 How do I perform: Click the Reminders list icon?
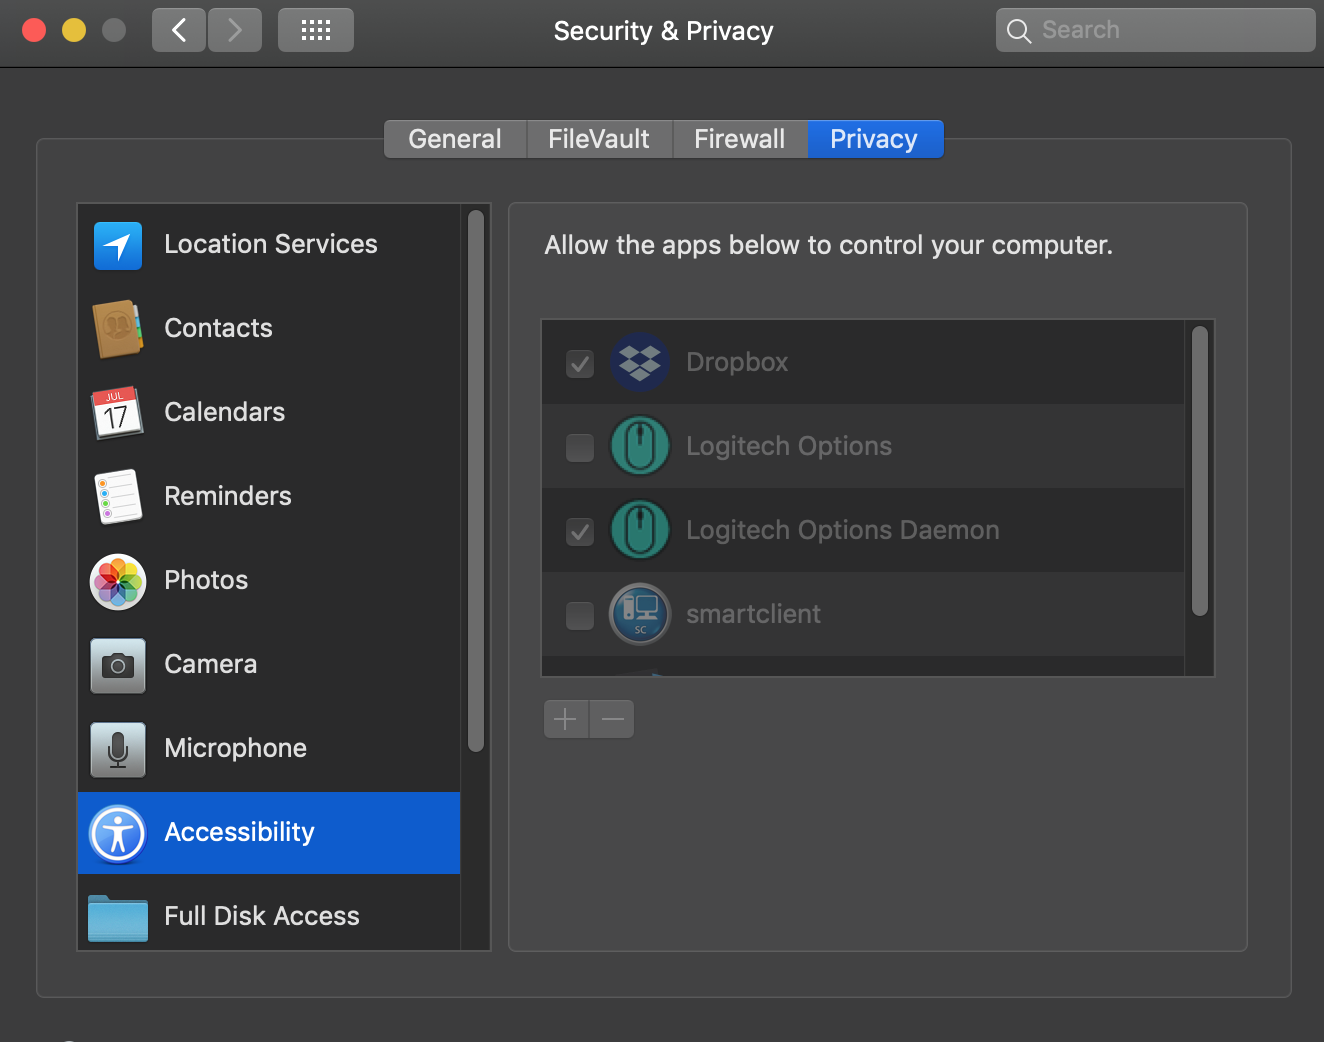pyautogui.click(x=118, y=497)
